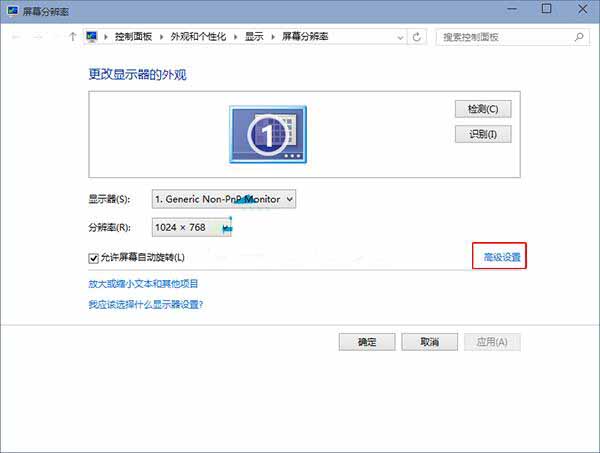The height and width of the screenshot is (453, 600).
Task: Click the window icon in title bar
Action: pyautogui.click(x=12, y=10)
